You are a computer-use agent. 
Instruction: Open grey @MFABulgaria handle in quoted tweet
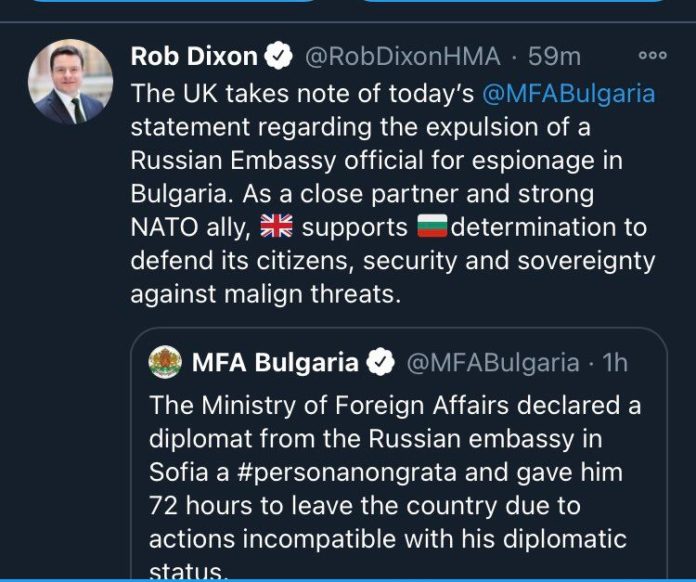pyautogui.click(x=492, y=363)
